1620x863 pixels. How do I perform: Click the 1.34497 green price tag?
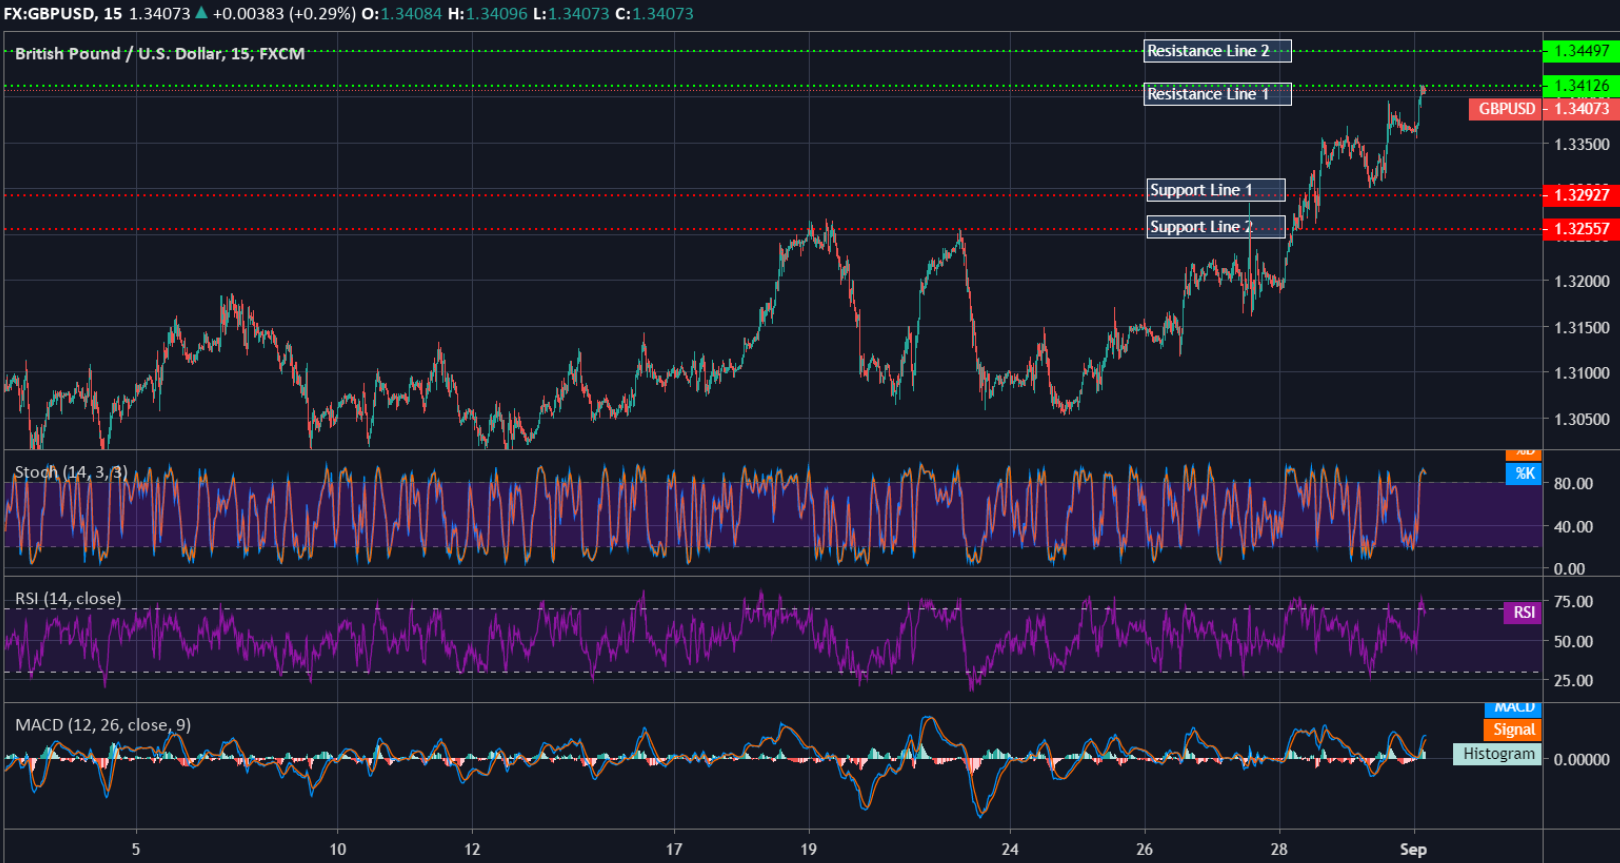pyautogui.click(x=1581, y=51)
